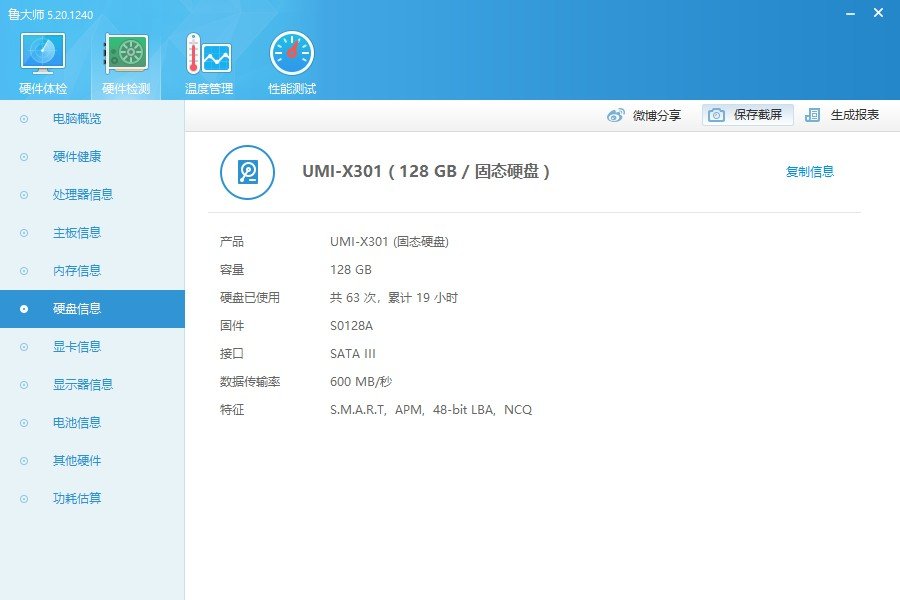Click the 硬盘已使用 field label
Screen dimensions: 900x600
click(250, 297)
